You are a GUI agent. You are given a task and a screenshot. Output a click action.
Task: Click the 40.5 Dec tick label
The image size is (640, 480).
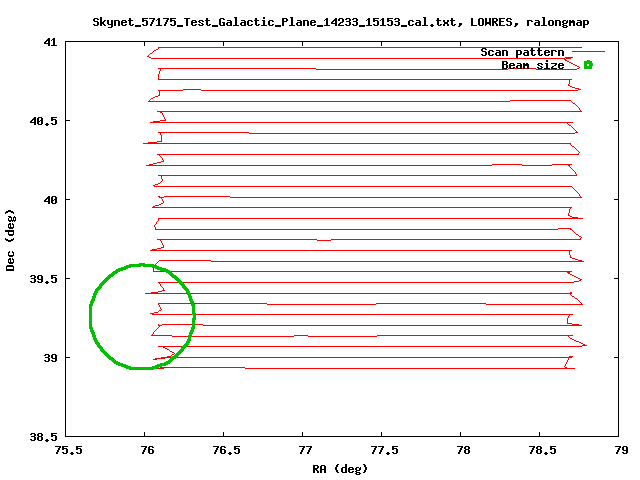[x=44, y=121]
